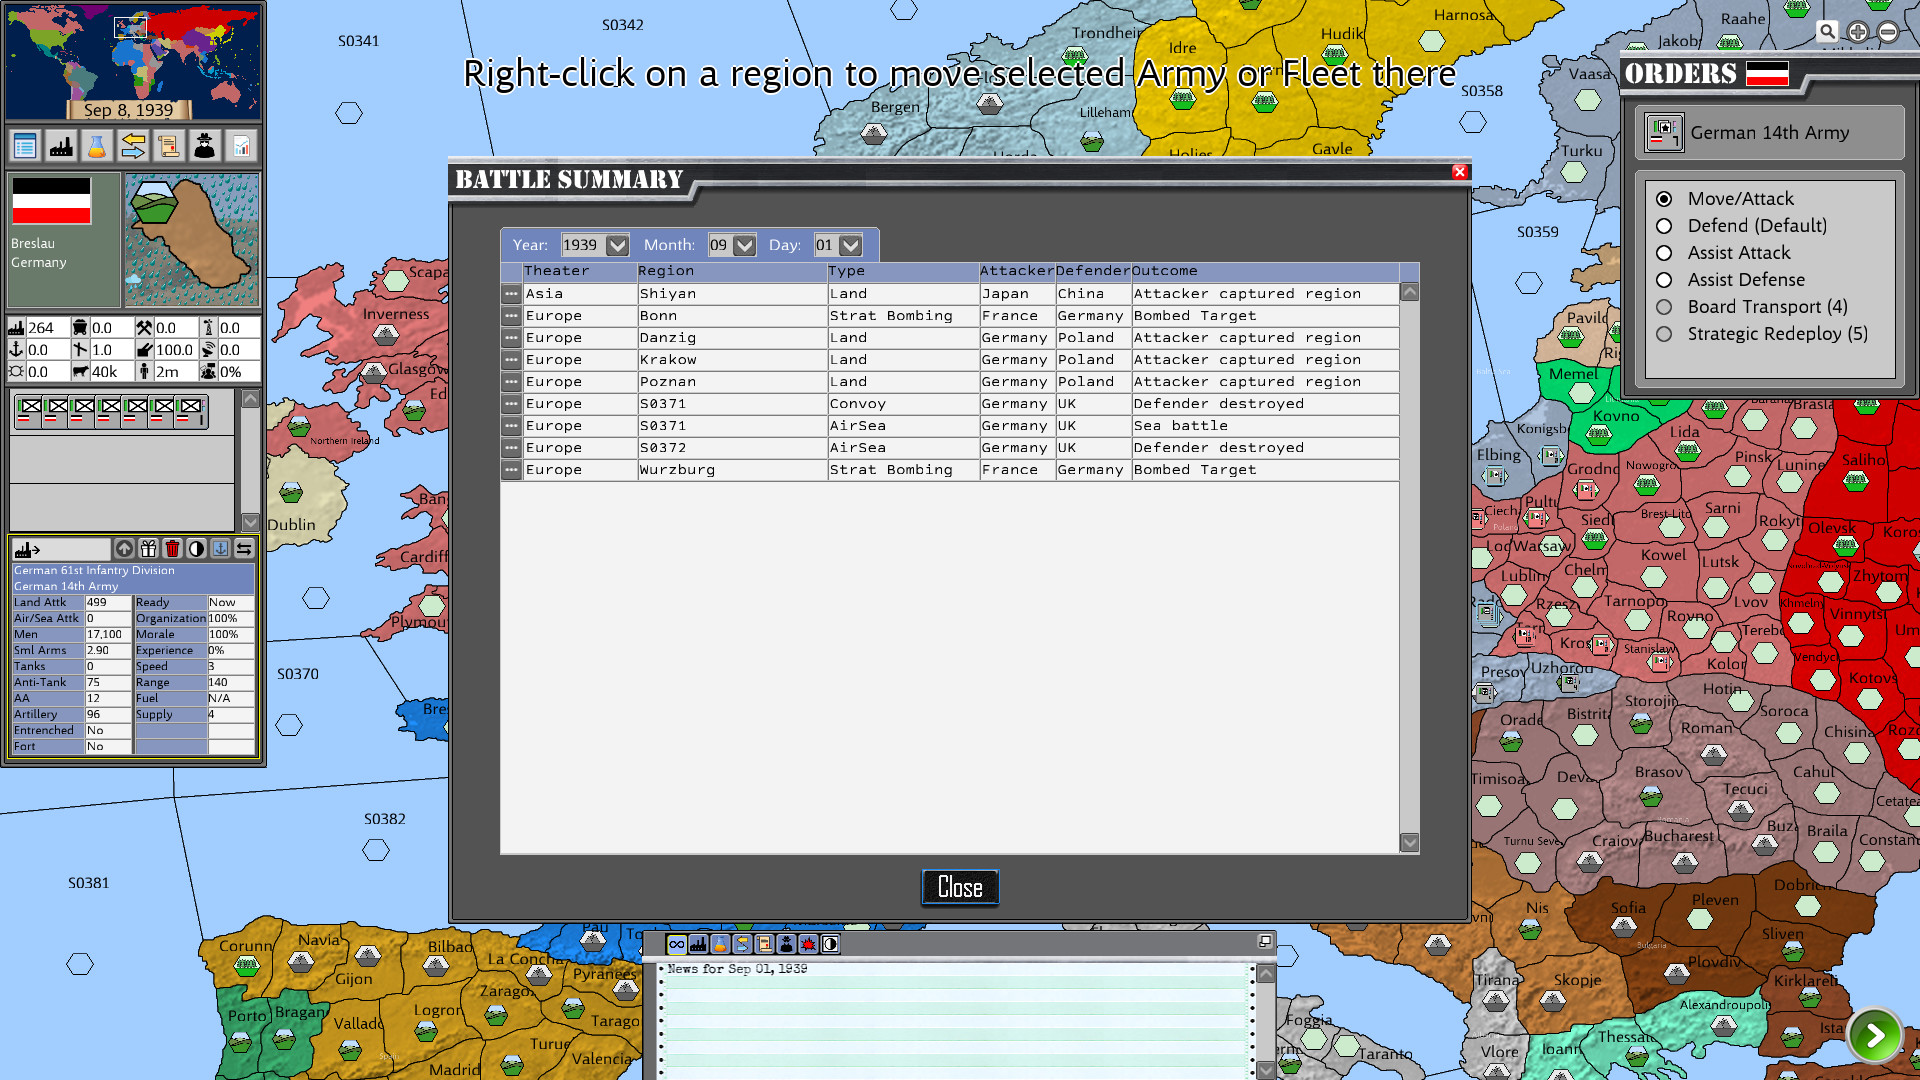Expand the Day dropdown in Battle Summary
1920x1080 pixels.
851,244
